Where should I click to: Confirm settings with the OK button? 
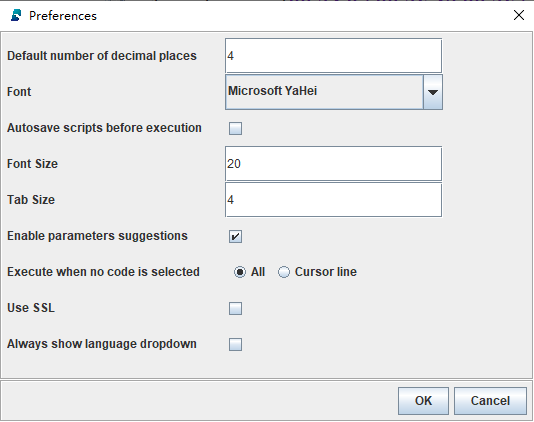click(423, 401)
